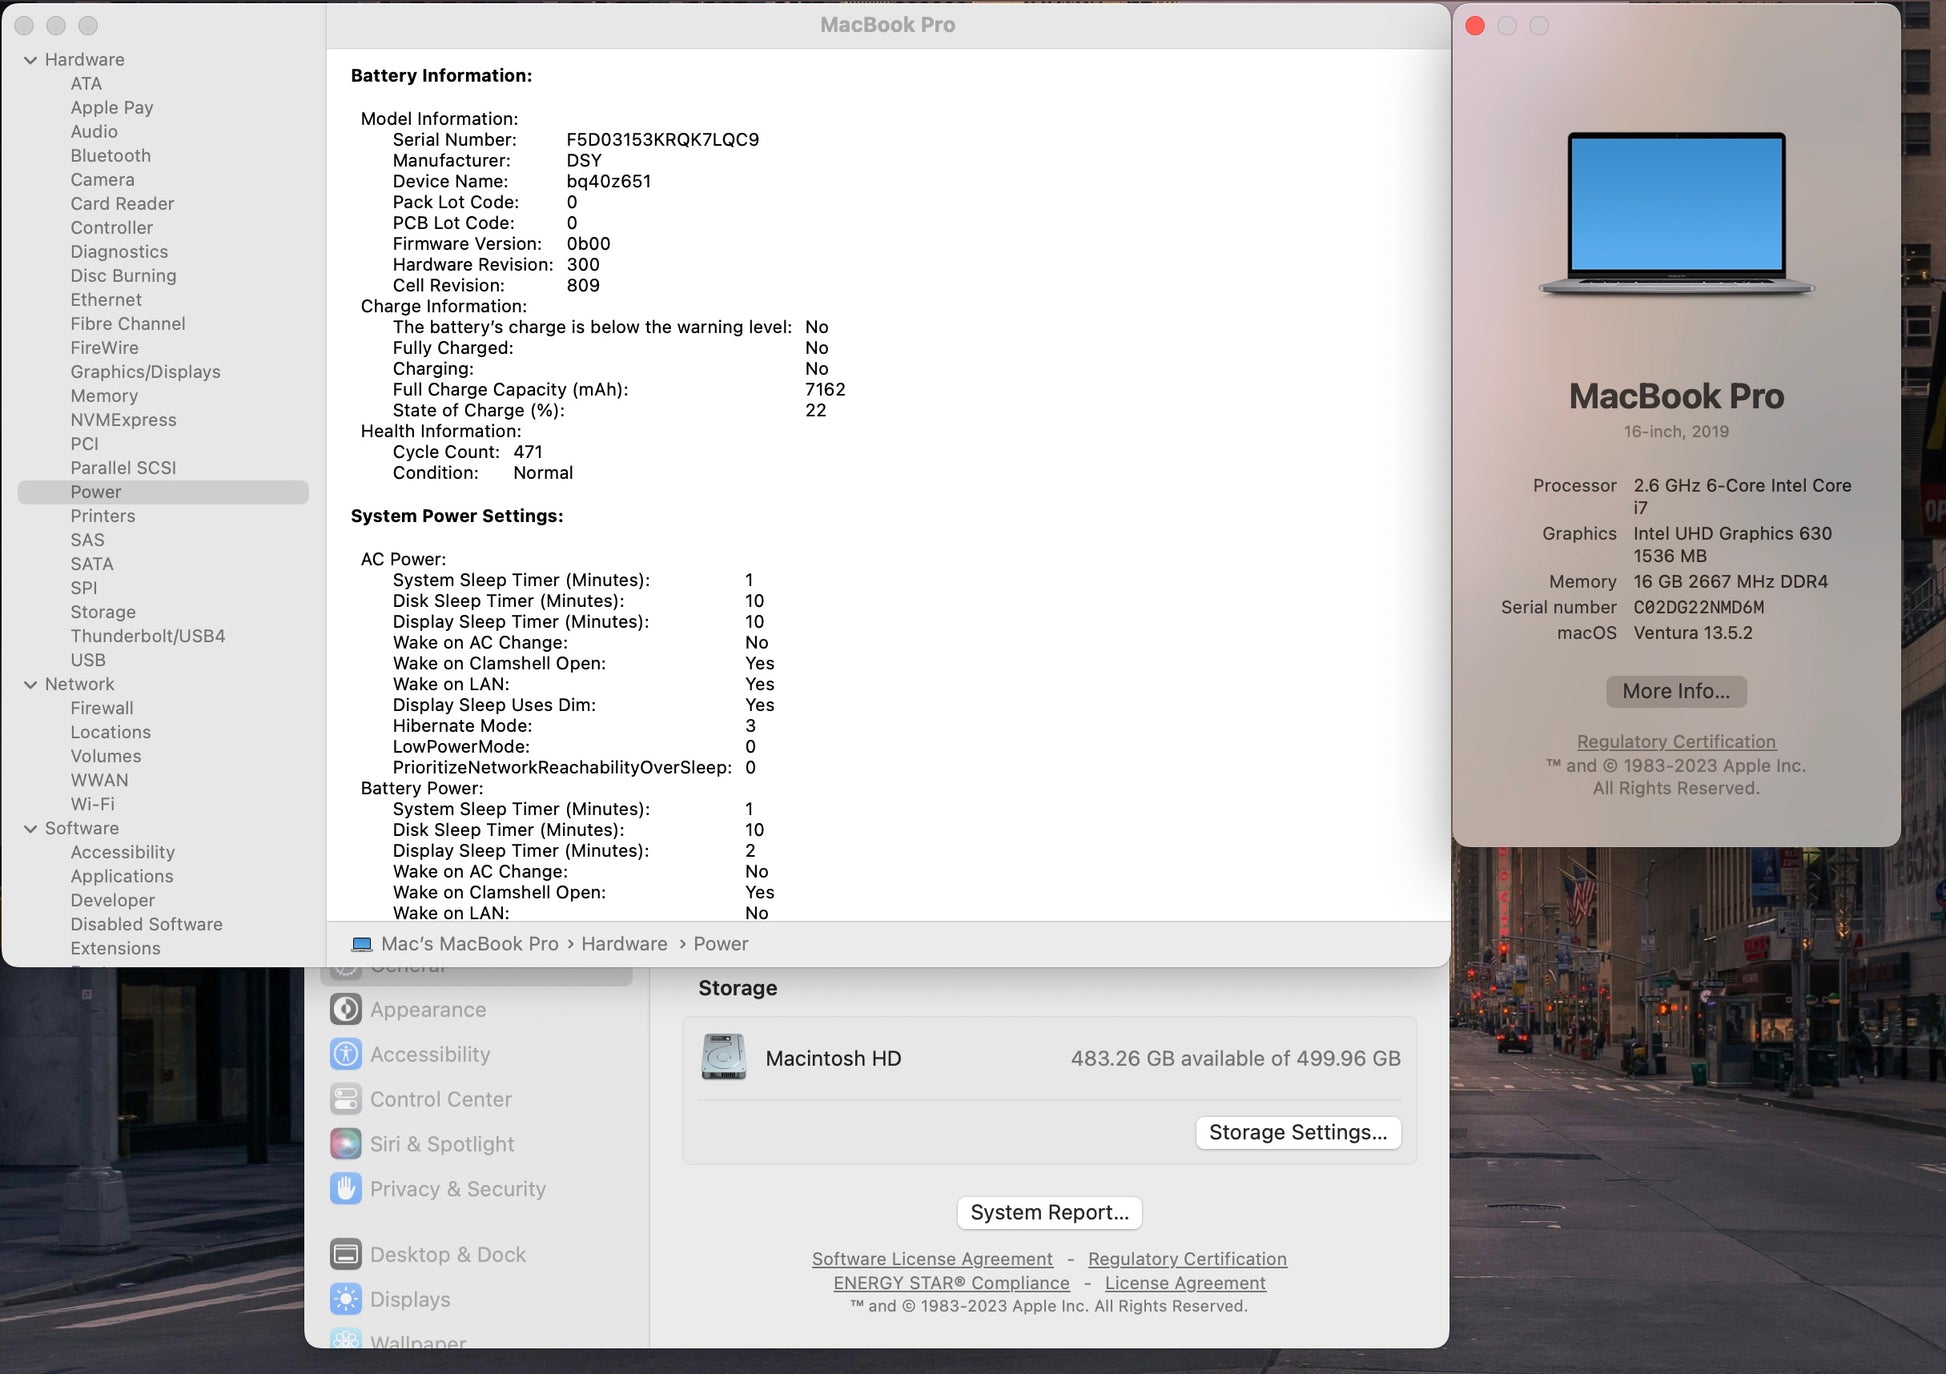The image size is (1946, 1374).
Task: Open the Desktop & Dock icon
Action: coord(346,1254)
